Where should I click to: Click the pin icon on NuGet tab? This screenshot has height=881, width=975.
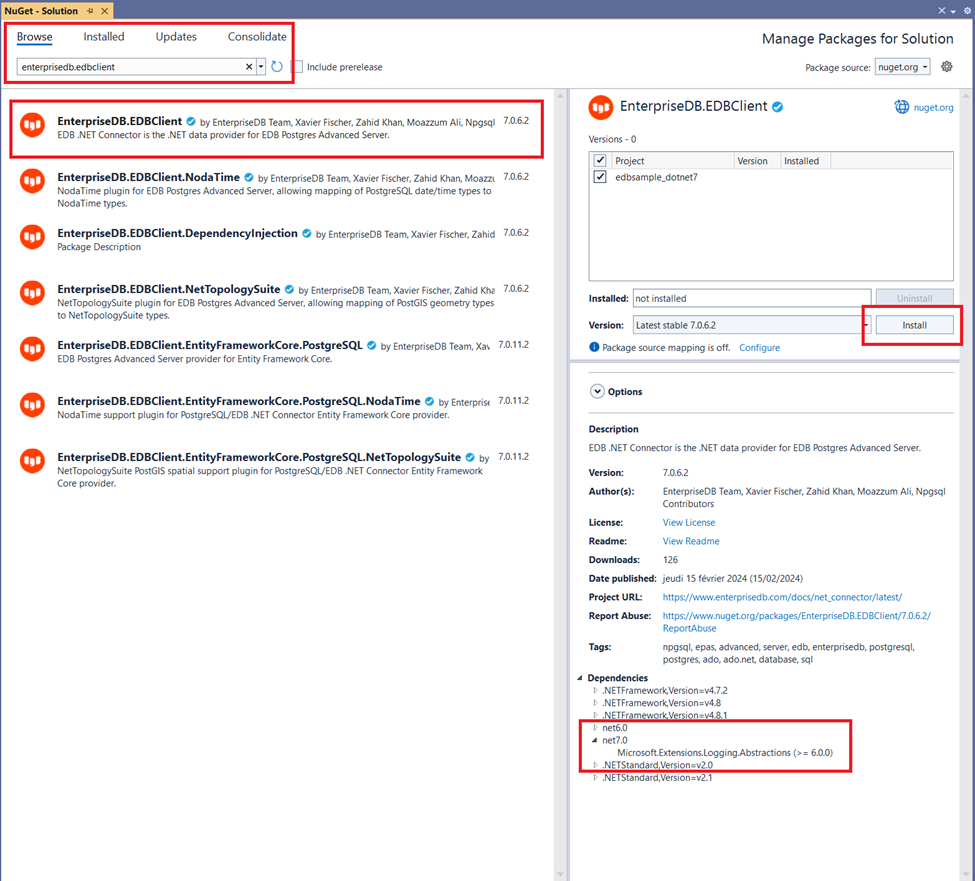point(90,10)
